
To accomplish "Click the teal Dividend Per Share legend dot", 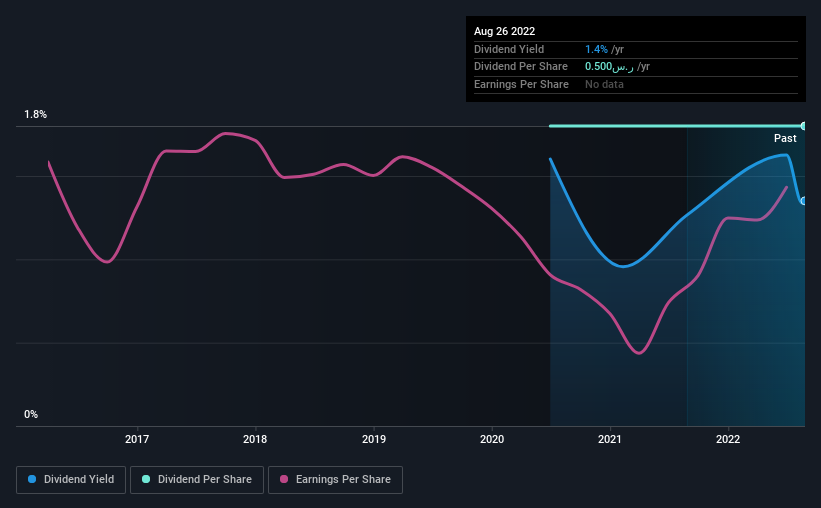I will (146, 479).
